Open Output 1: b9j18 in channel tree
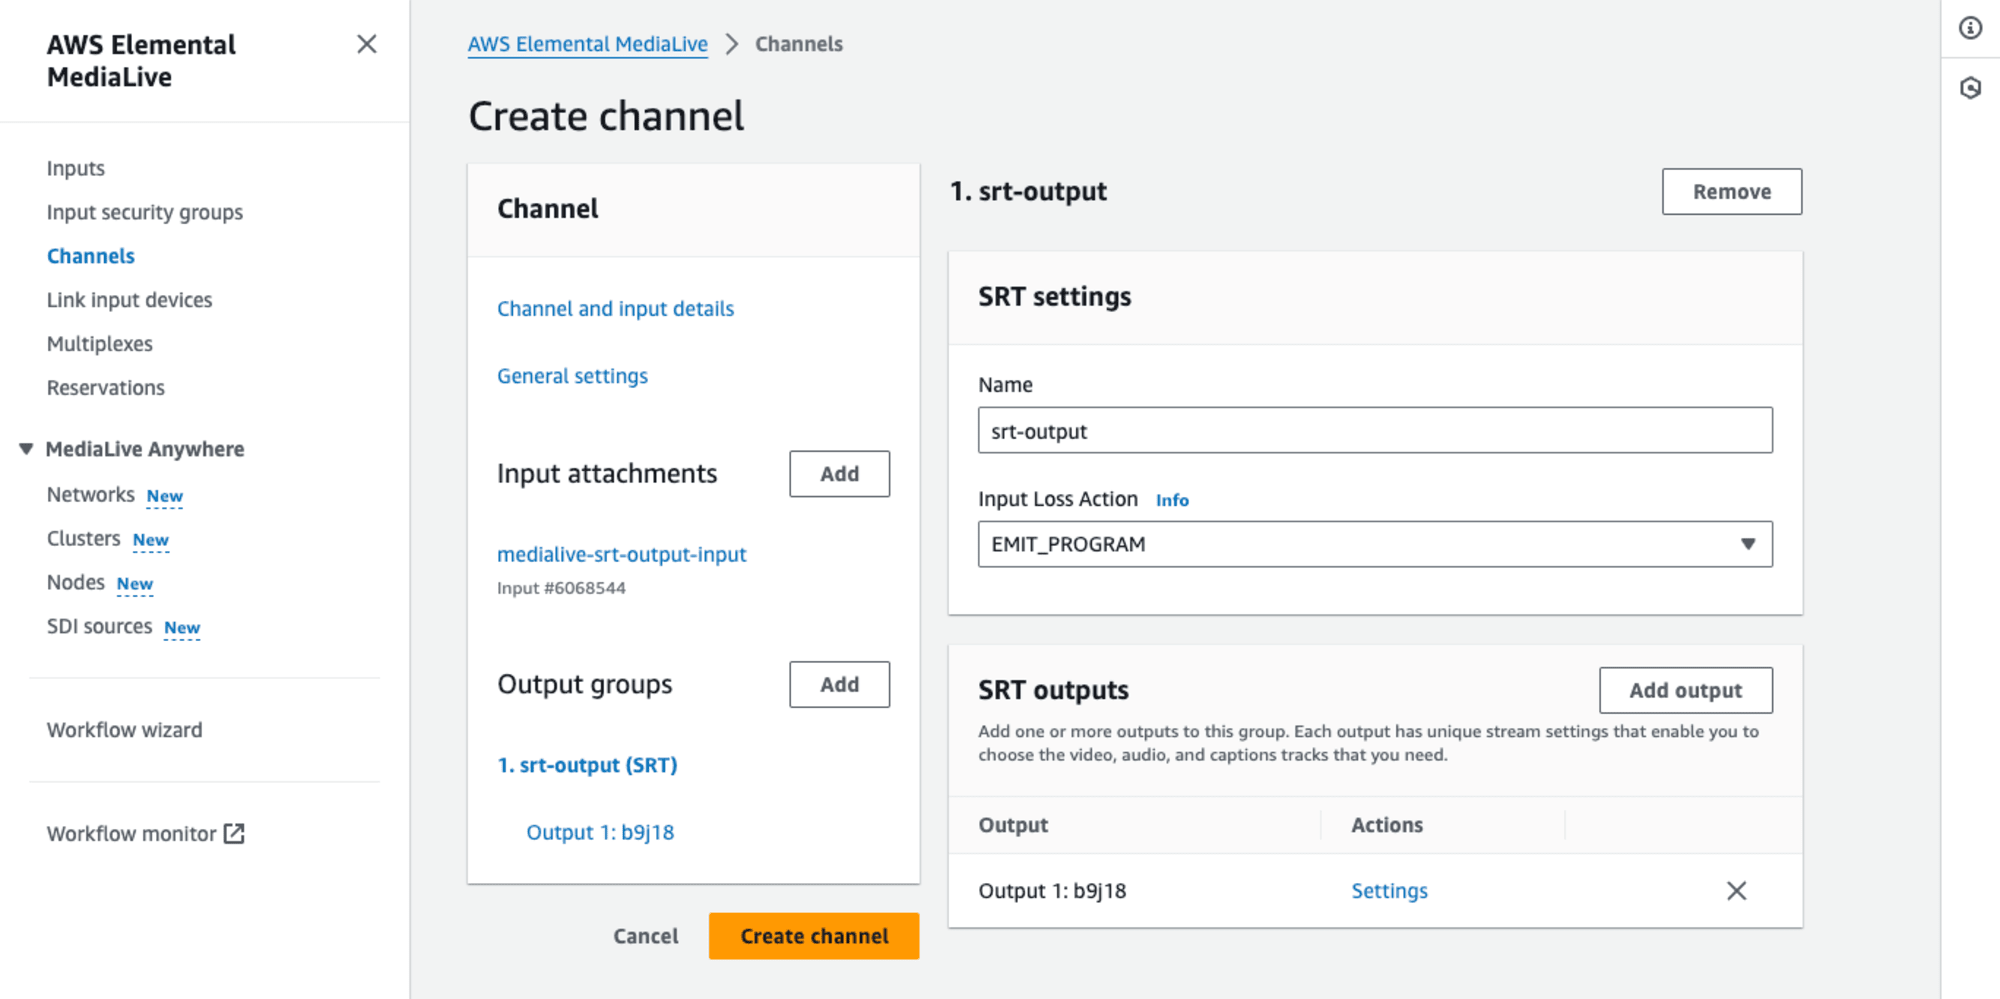Viewport: 2000px width, 999px height. click(x=601, y=832)
